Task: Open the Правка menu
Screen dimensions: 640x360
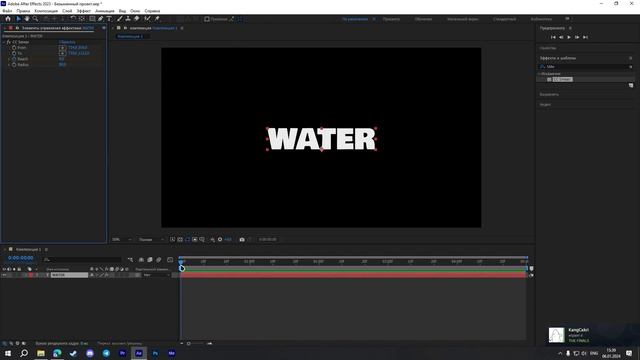Action: pyautogui.click(x=23, y=11)
